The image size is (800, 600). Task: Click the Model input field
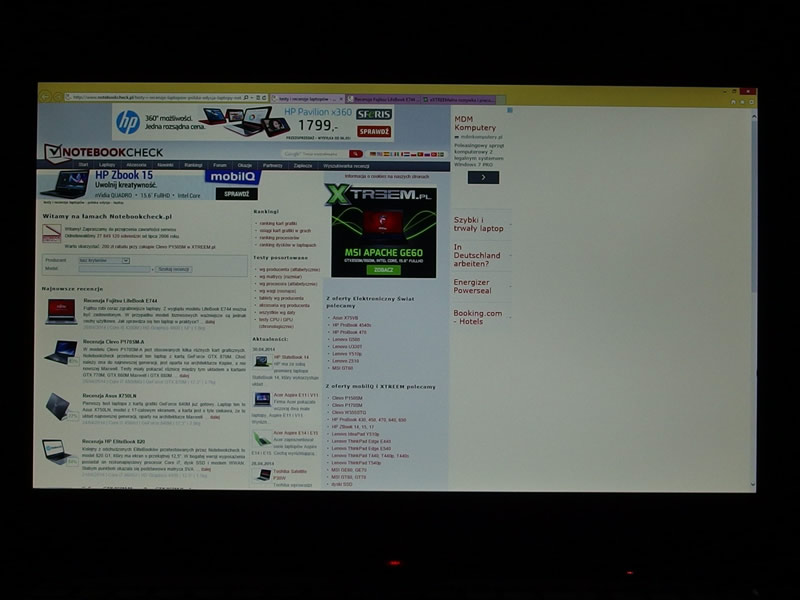[114, 269]
